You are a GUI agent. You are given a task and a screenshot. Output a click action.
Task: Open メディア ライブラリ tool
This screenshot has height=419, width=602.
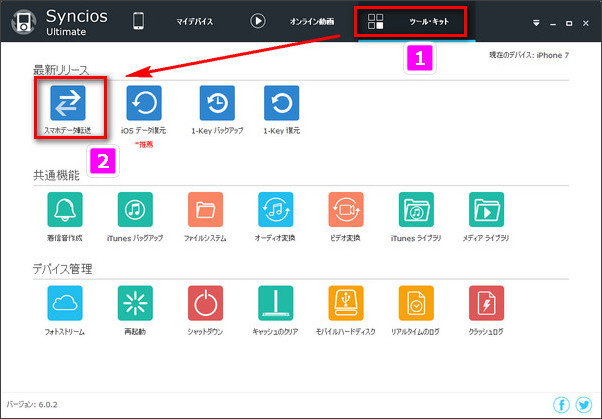[486, 209]
